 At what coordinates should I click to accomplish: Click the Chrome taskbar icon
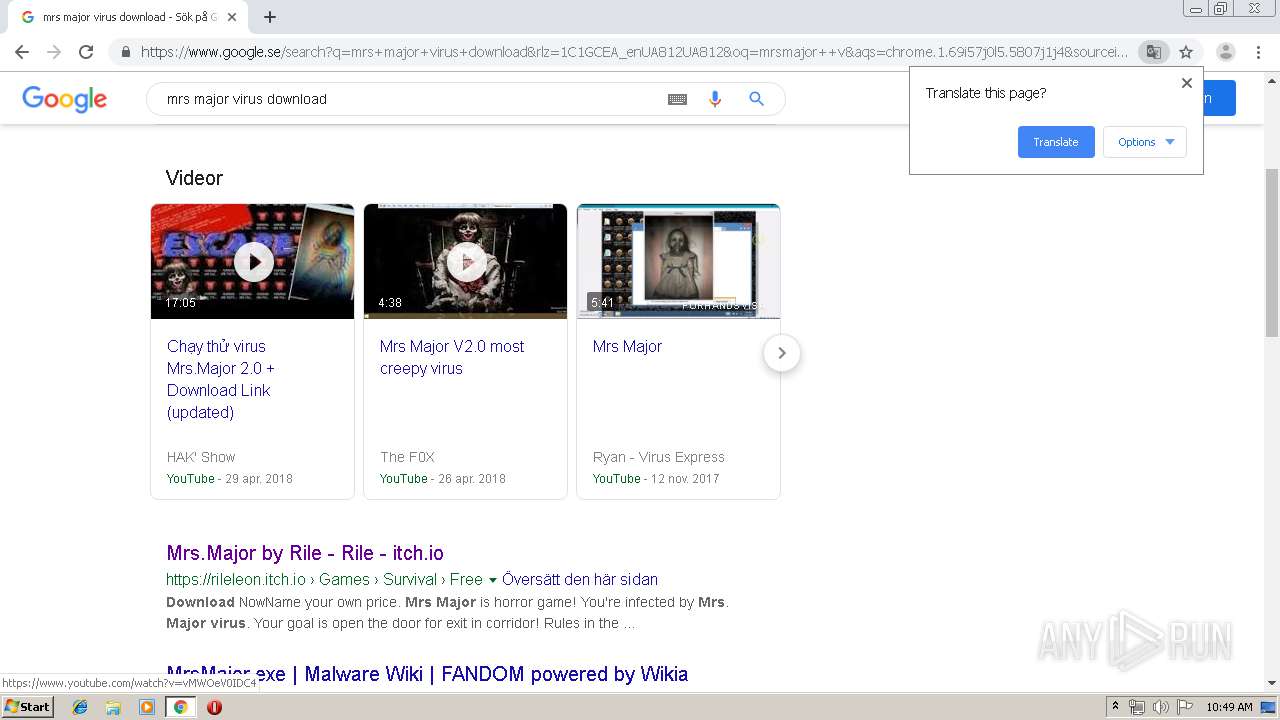point(180,707)
